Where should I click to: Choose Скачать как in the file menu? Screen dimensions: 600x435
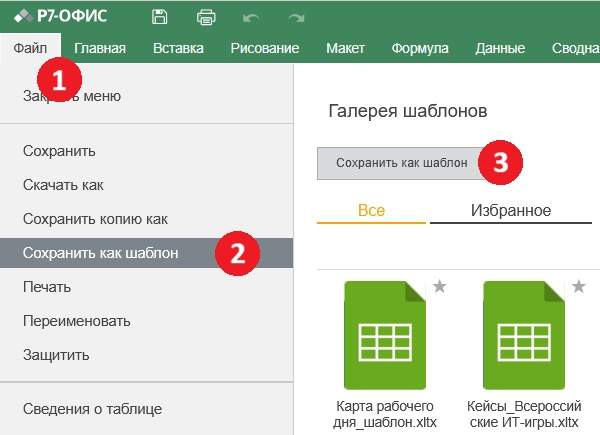point(147,185)
